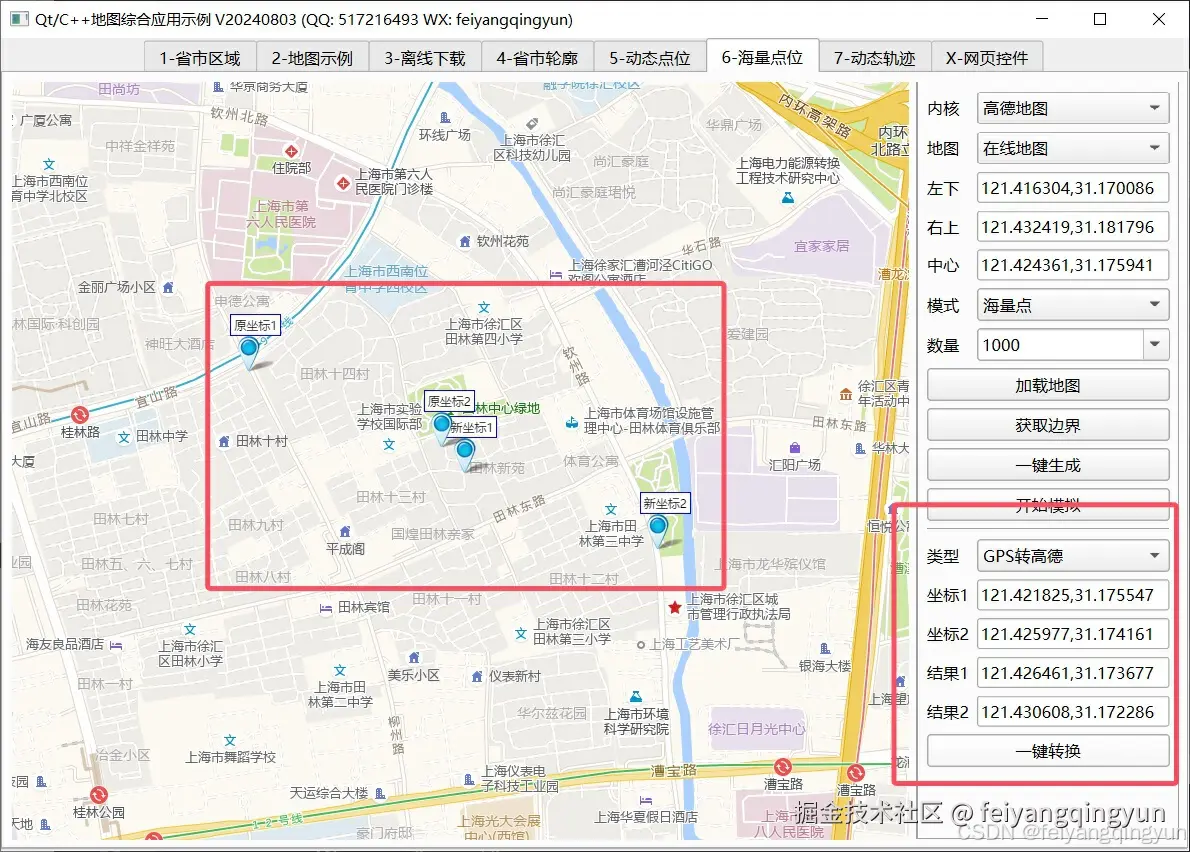Click the 原坐标1 map marker pin
Image resolution: width=1190 pixels, height=852 pixels.
tap(248, 347)
